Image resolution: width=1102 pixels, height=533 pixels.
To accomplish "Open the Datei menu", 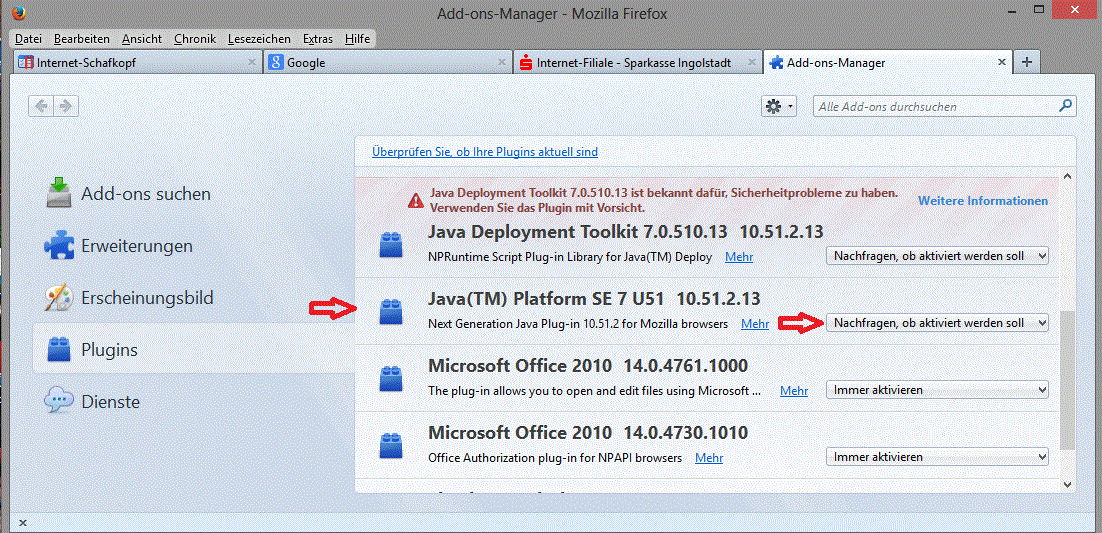I will pyautogui.click(x=28, y=39).
